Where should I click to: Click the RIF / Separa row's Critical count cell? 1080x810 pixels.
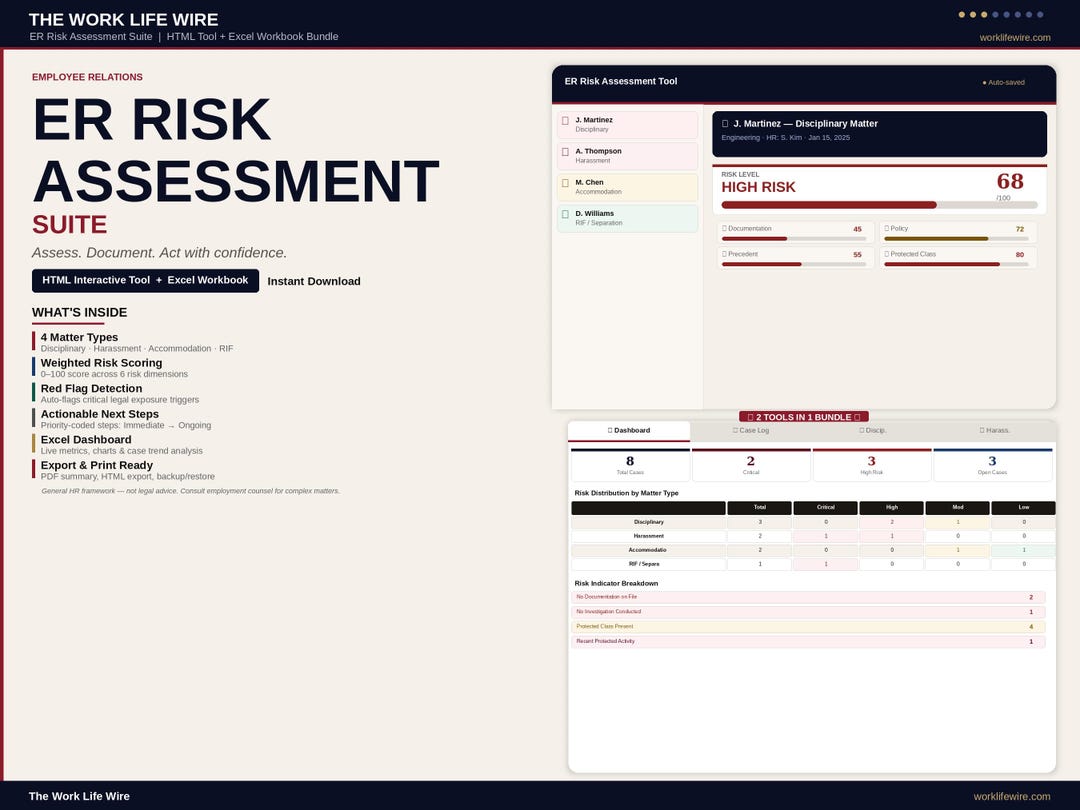pyautogui.click(x=826, y=564)
